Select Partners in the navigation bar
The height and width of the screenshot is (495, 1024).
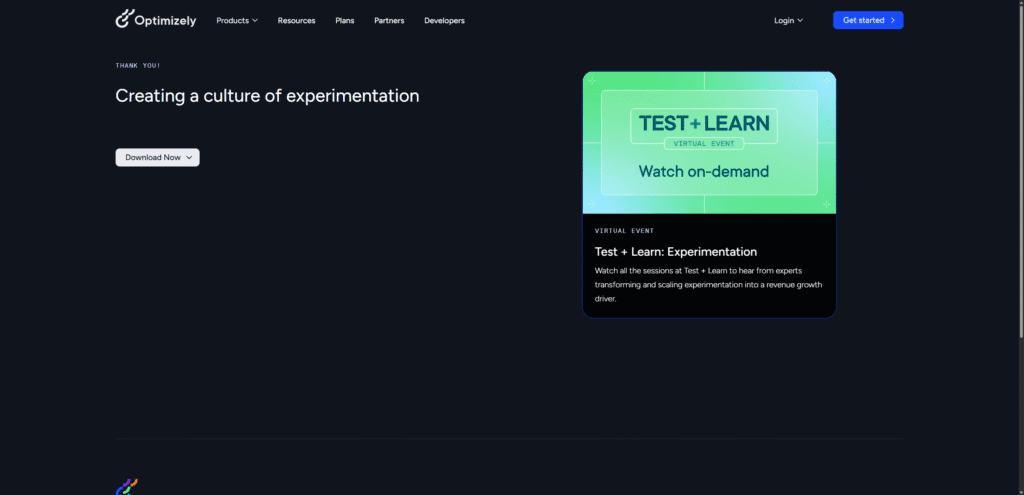389,20
